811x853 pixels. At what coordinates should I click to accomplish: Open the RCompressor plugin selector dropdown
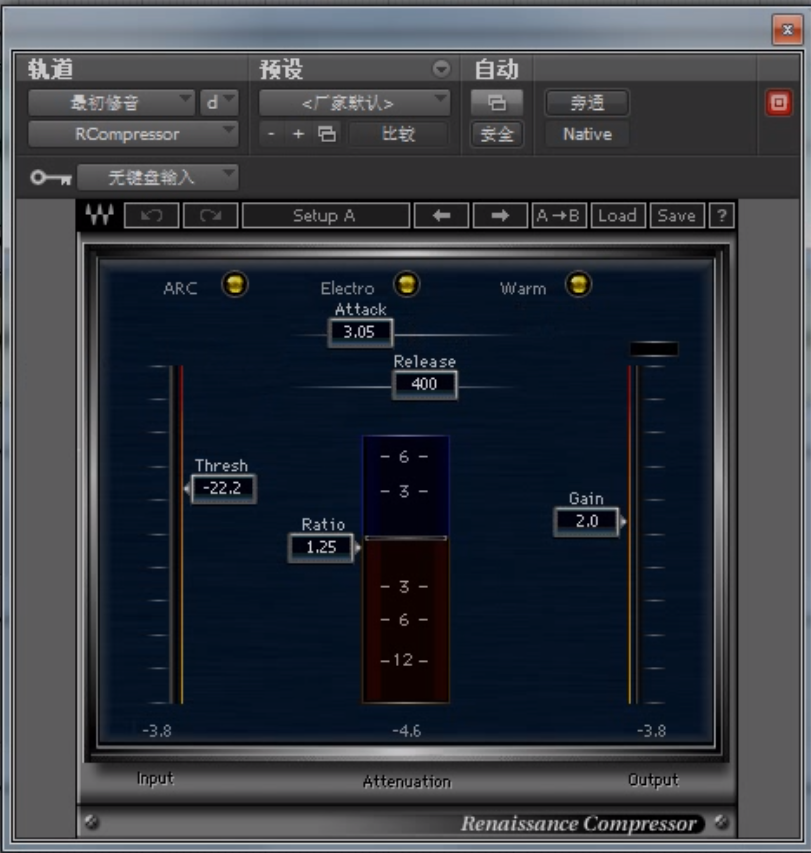click(133, 134)
